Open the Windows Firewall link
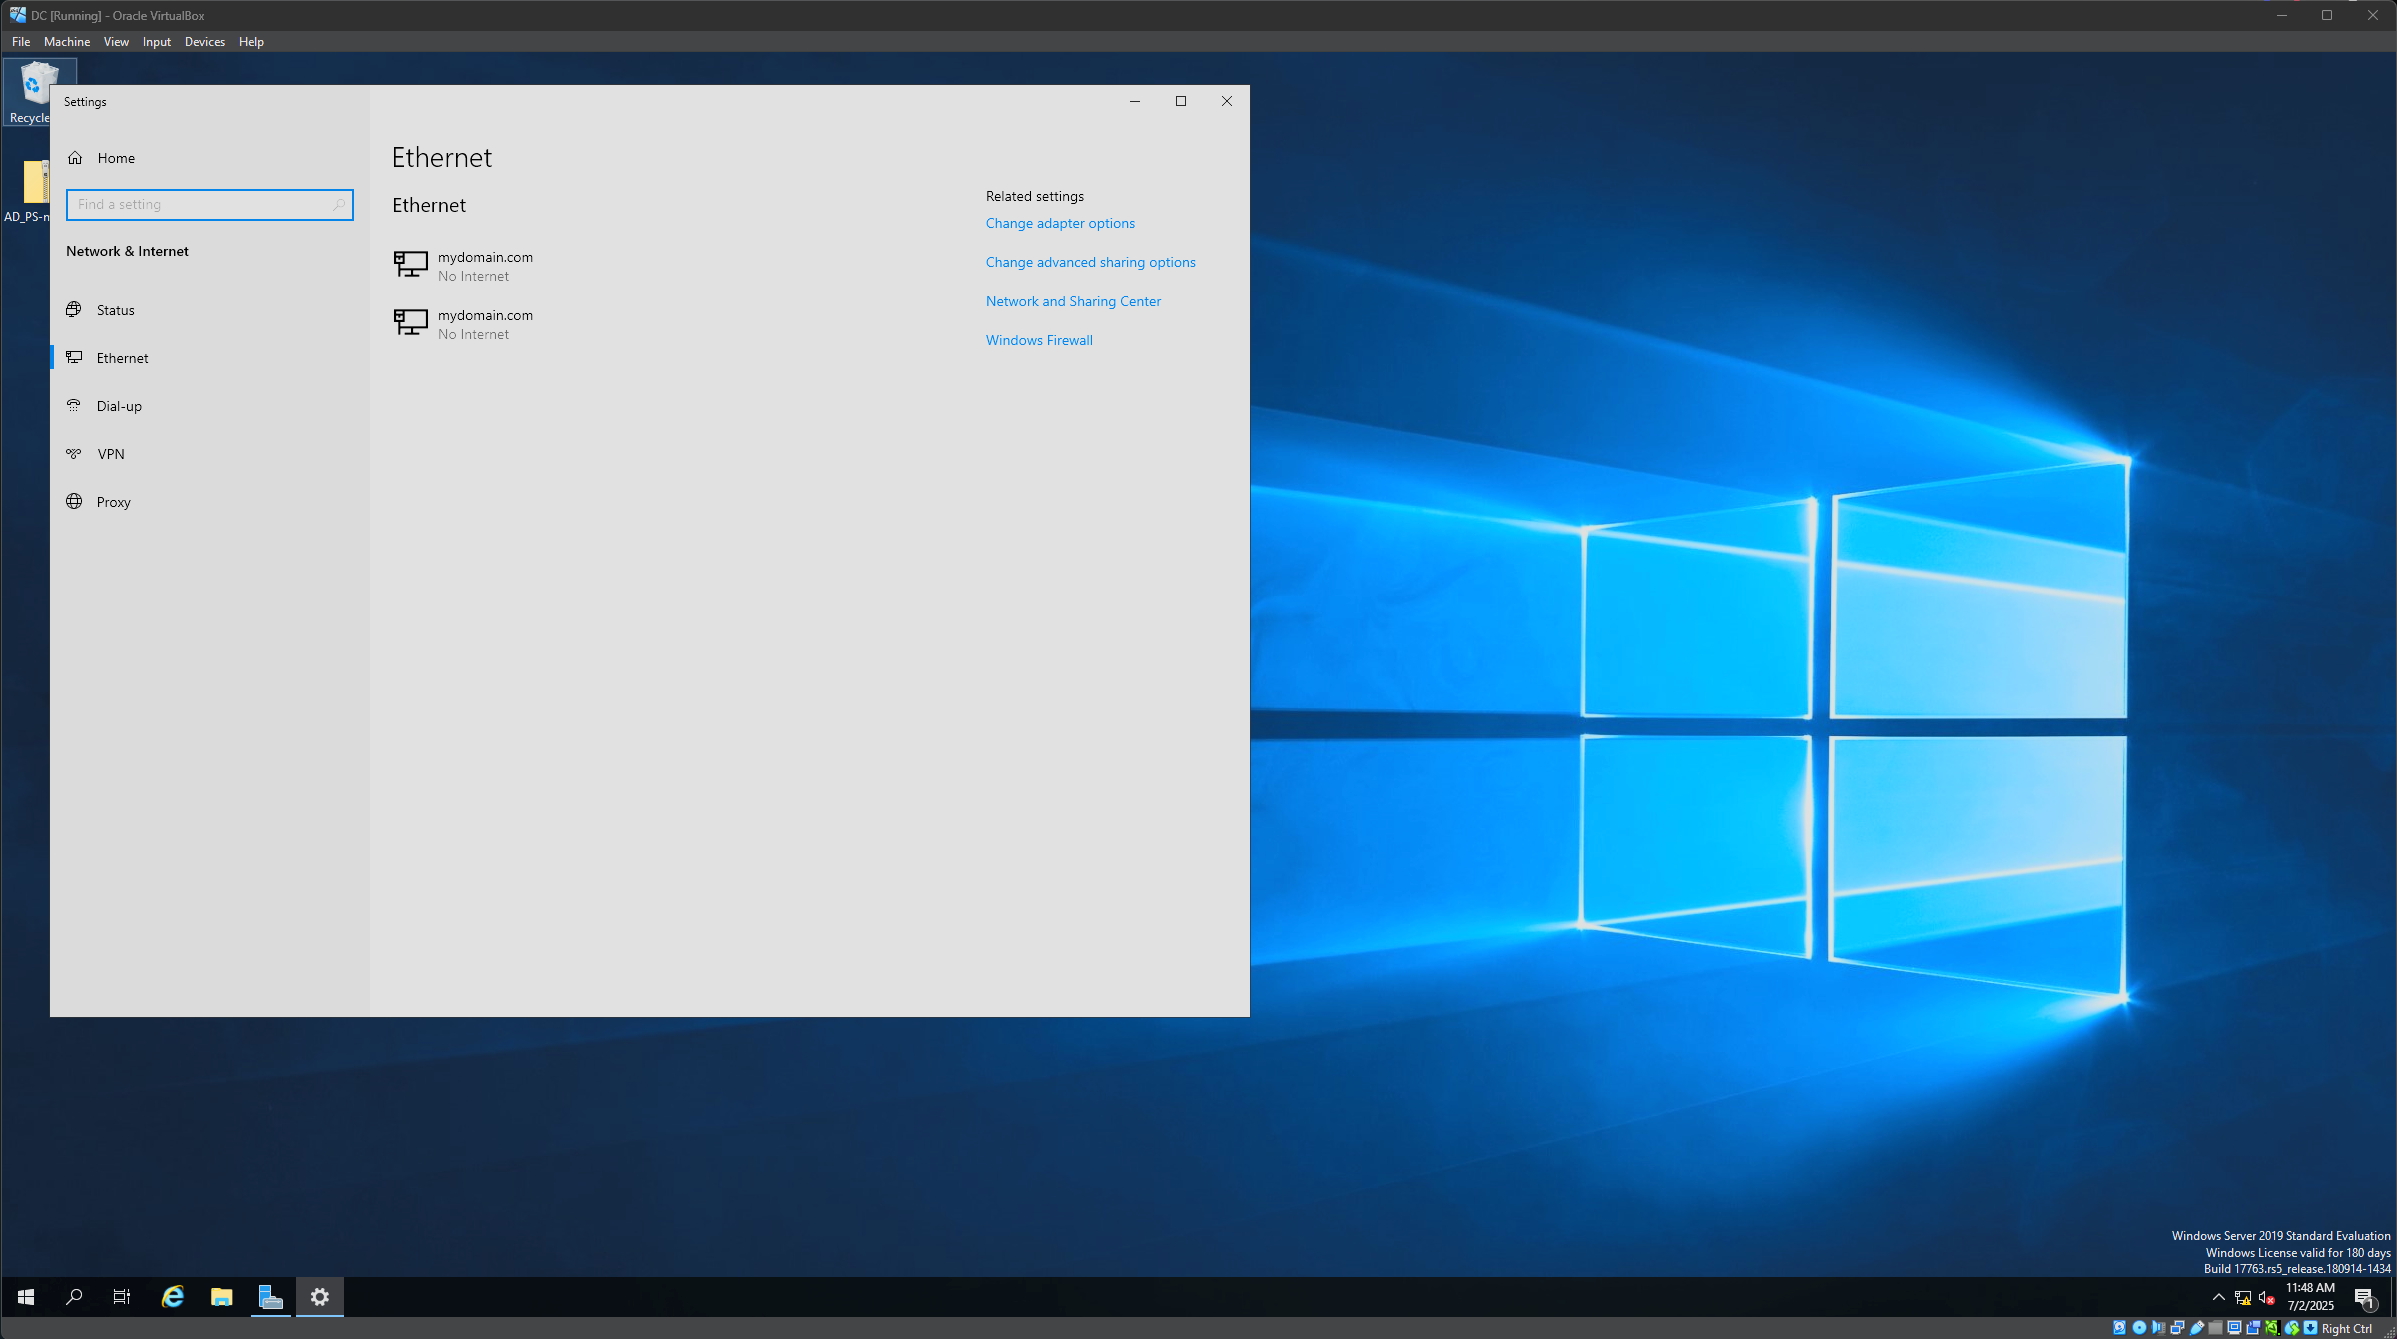The image size is (2397, 1339). (x=1039, y=340)
